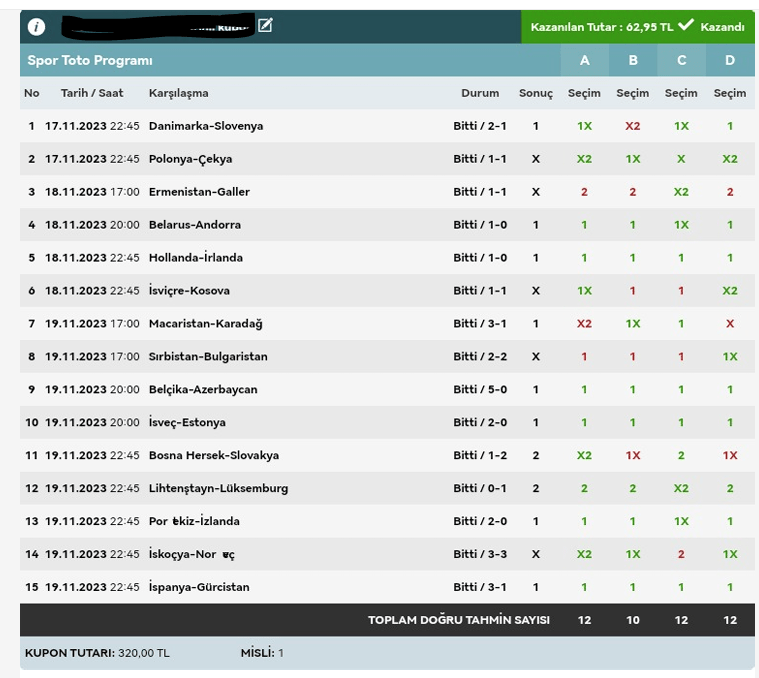This screenshot has height=678, width=759.
Task: Click the Tarih / Saat column header
Action: [92, 93]
